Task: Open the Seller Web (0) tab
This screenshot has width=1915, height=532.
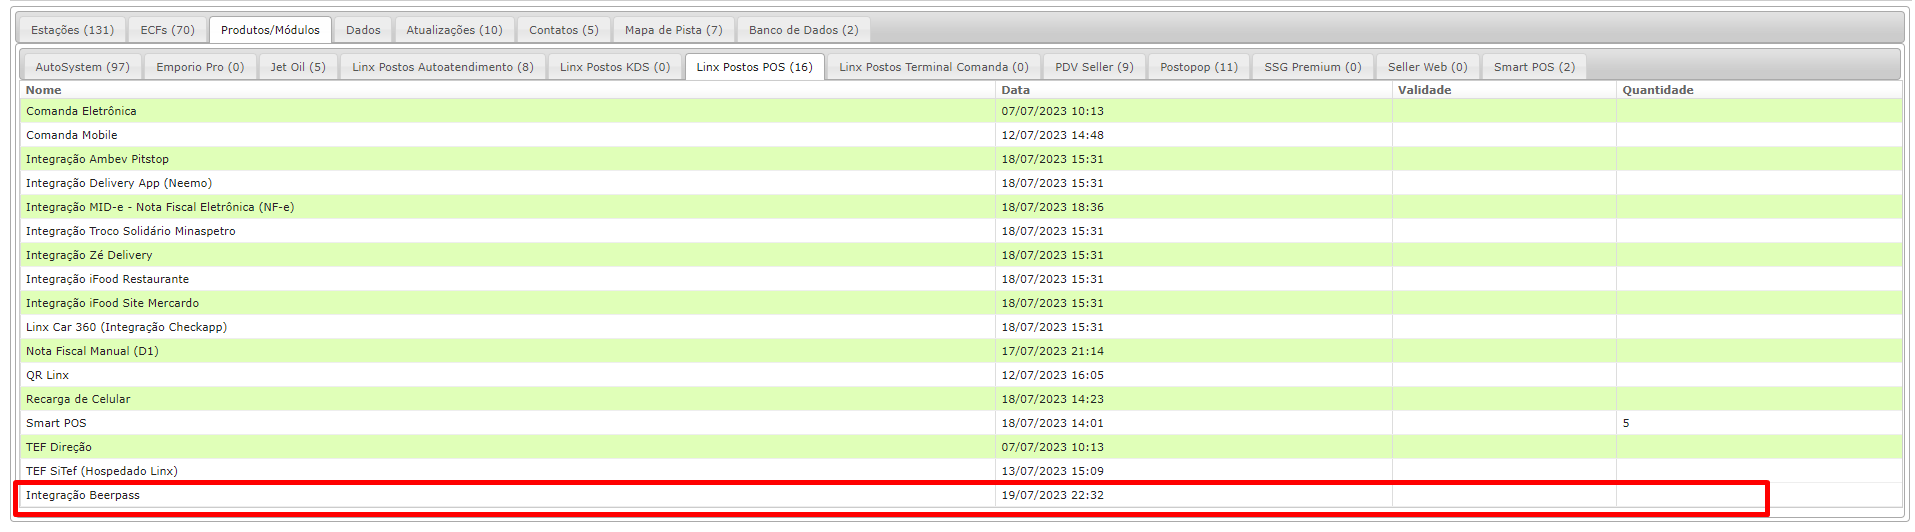Action: [x=1428, y=67]
